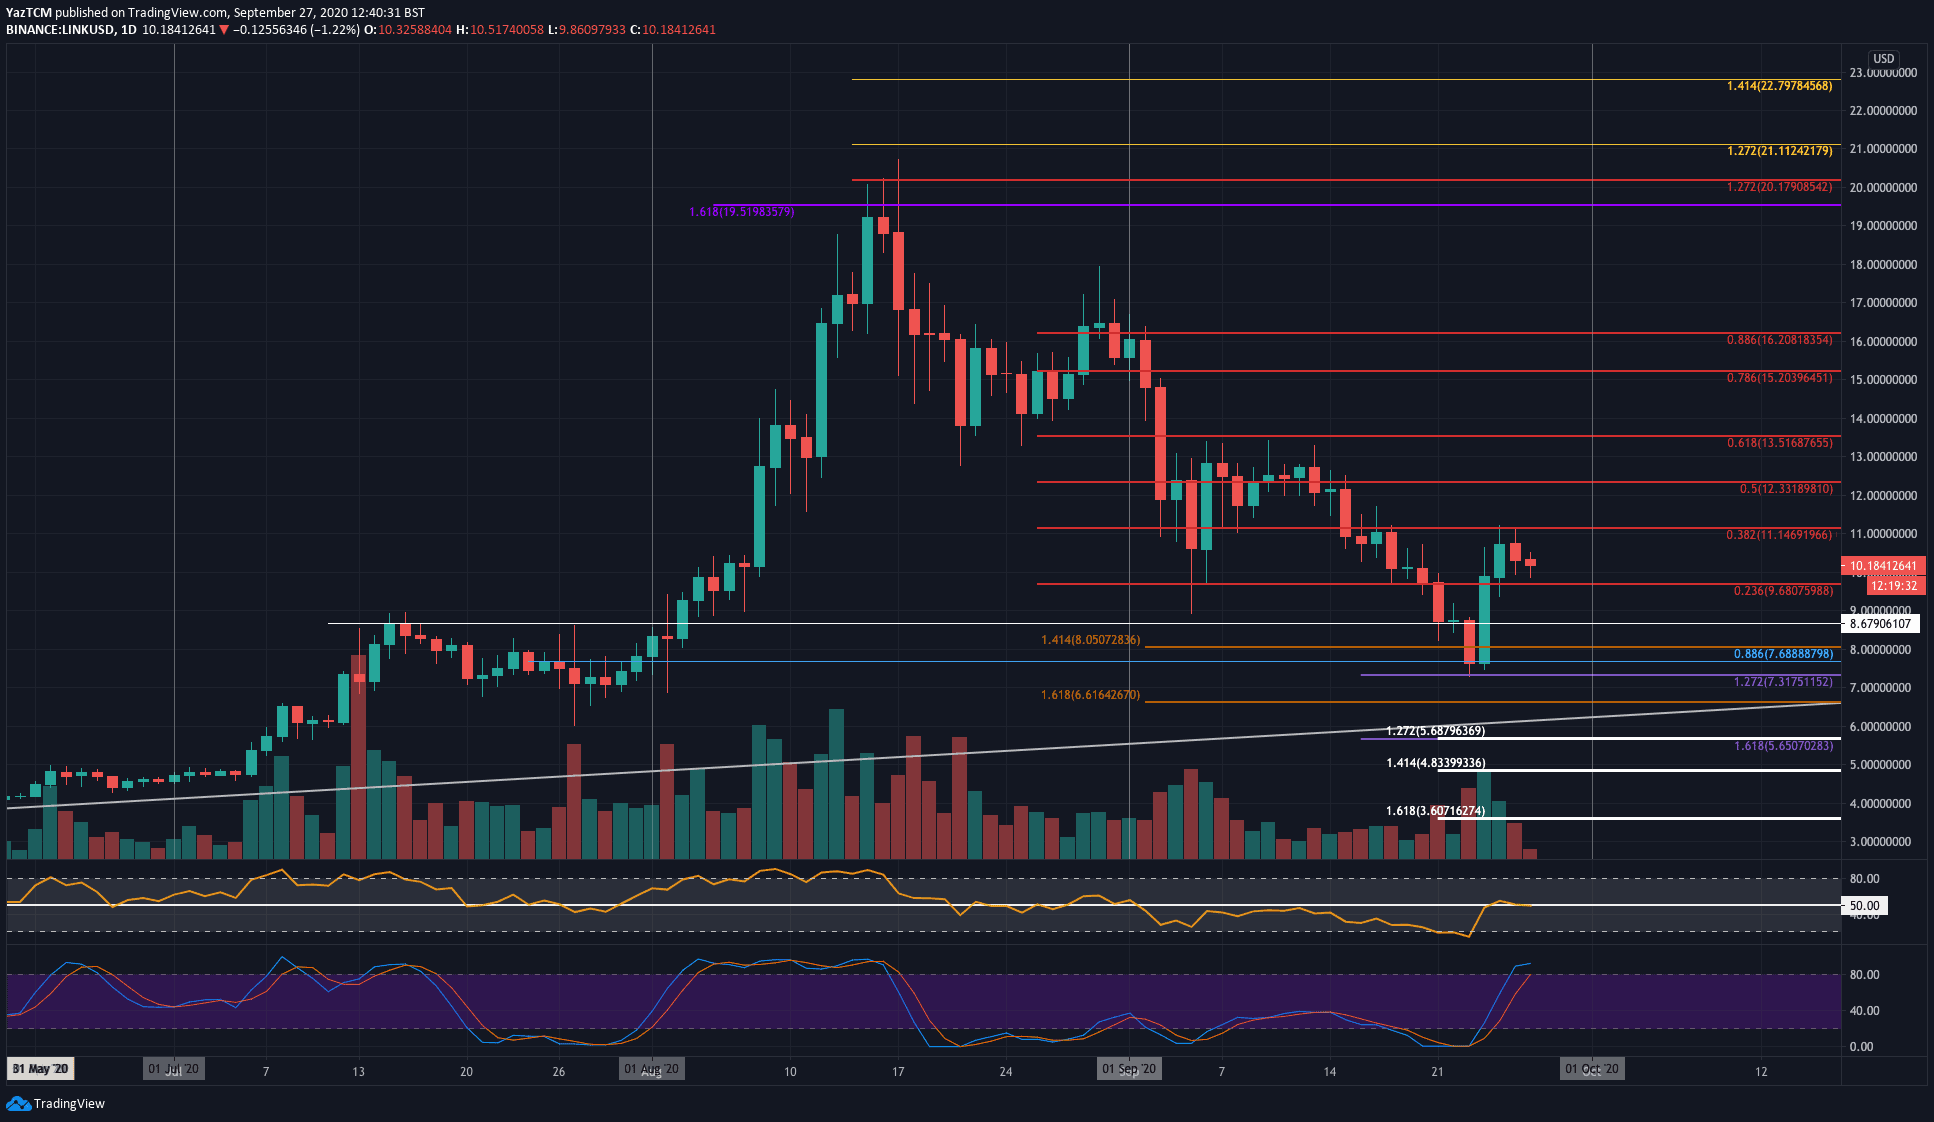Click the TradingView cloud logo icon

[x=18, y=1103]
